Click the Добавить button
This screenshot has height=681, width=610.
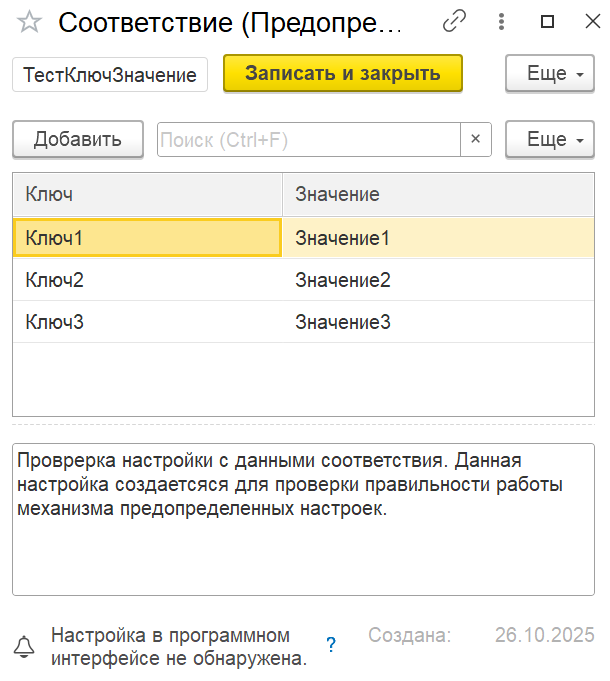pyautogui.click(x=78, y=140)
